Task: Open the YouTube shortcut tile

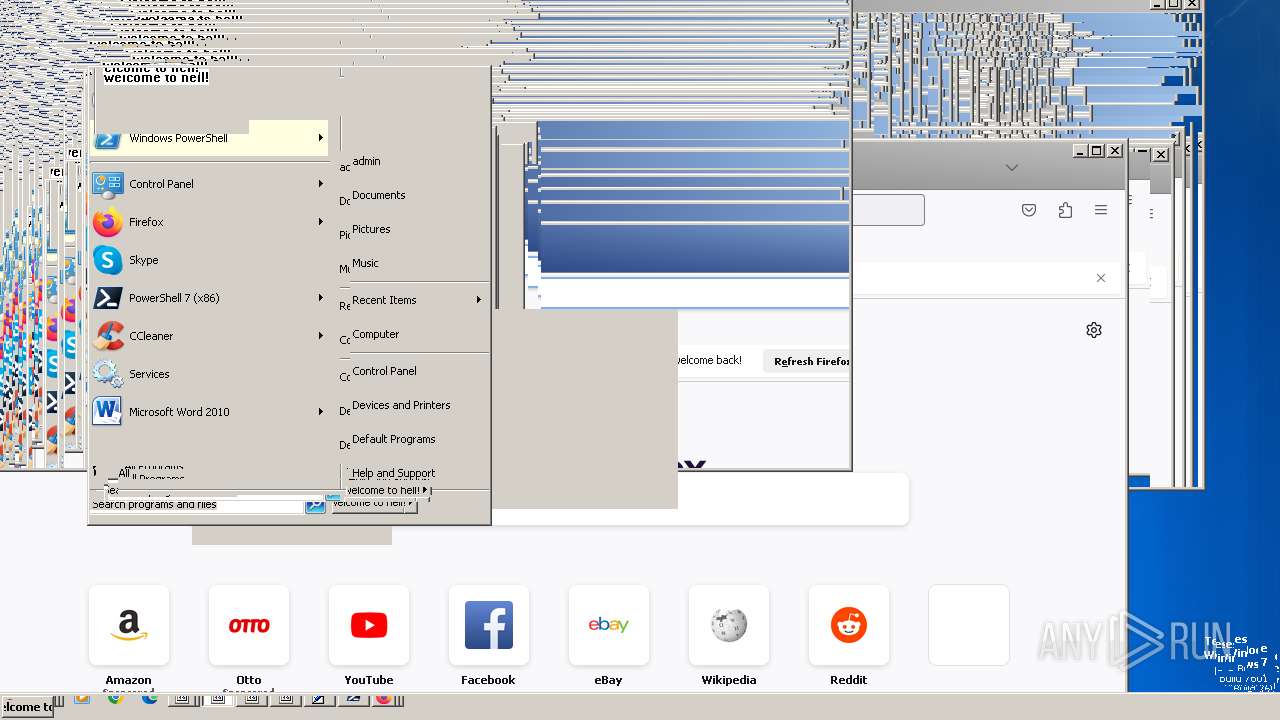Action: [369, 625]
